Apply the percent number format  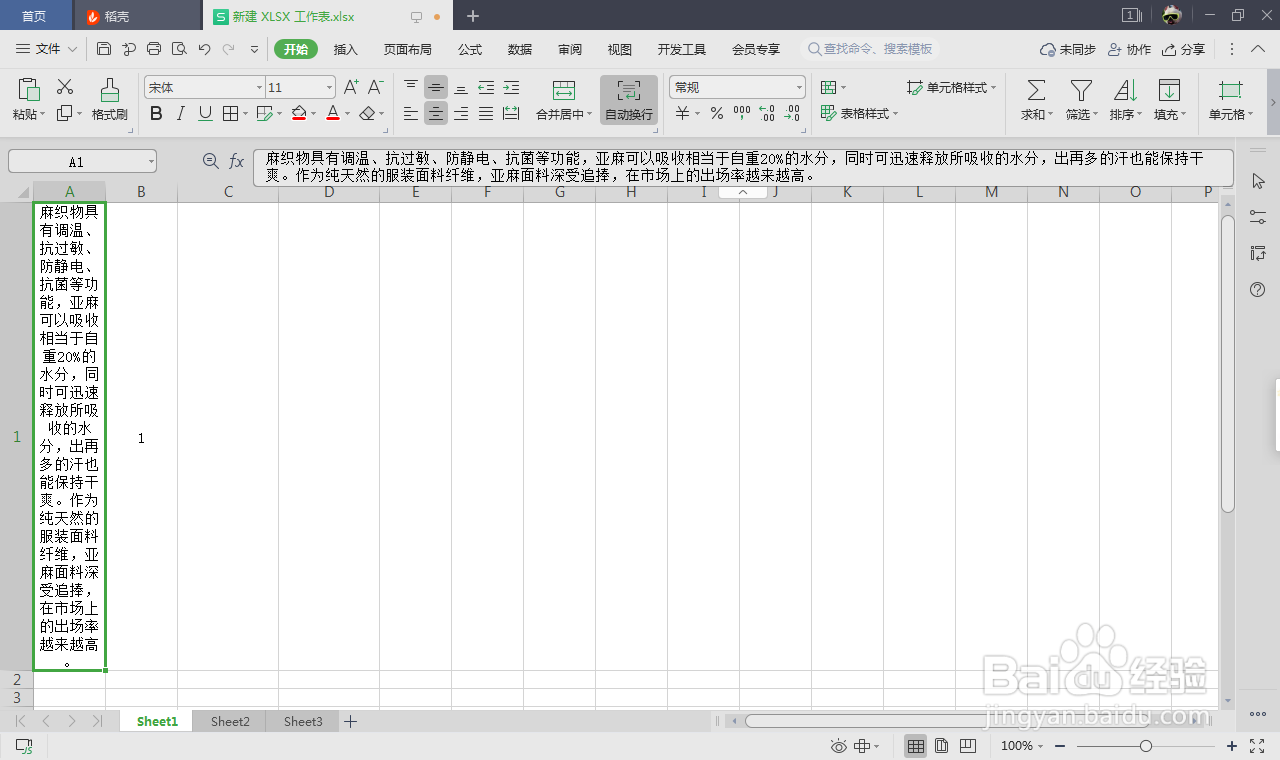(x=718, y=115)
